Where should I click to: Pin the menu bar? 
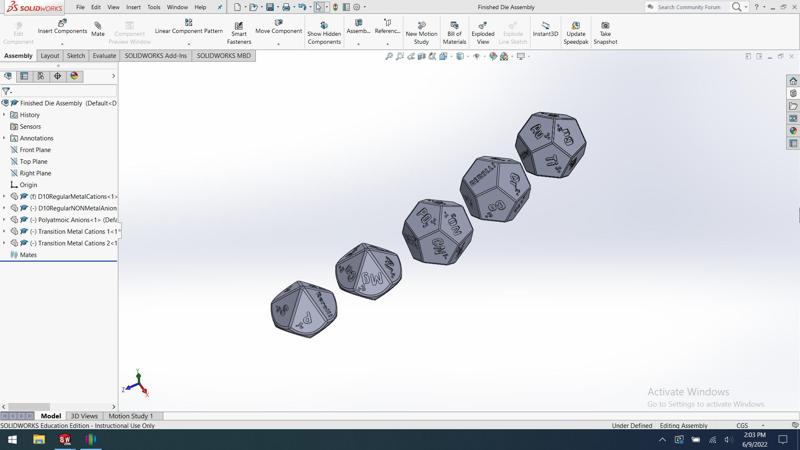220,7
